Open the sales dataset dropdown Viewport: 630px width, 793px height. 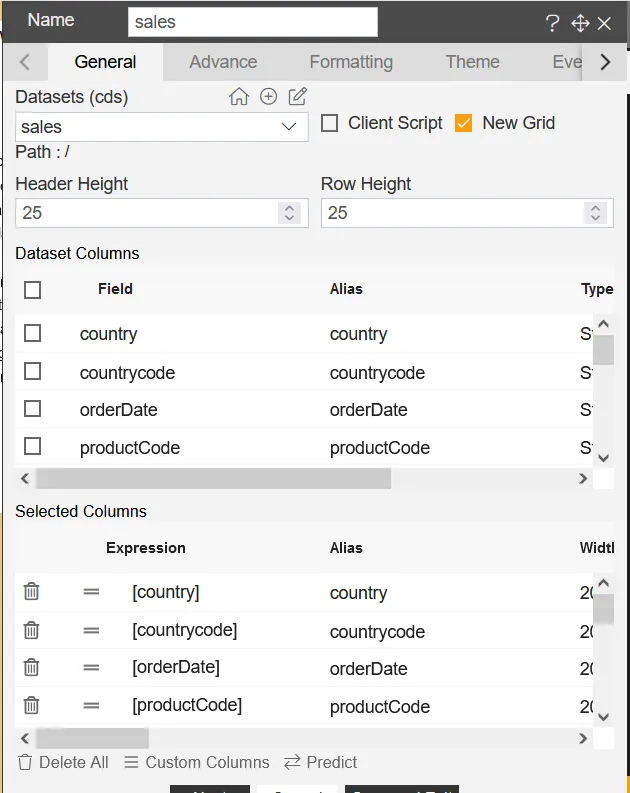point(162,127)
